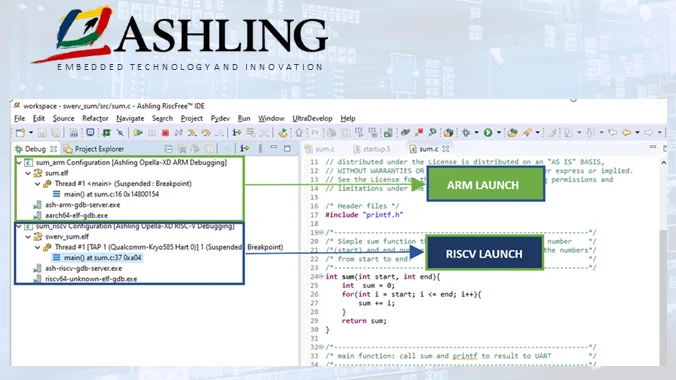Open the Terminal monitor icon

point(90,132)
